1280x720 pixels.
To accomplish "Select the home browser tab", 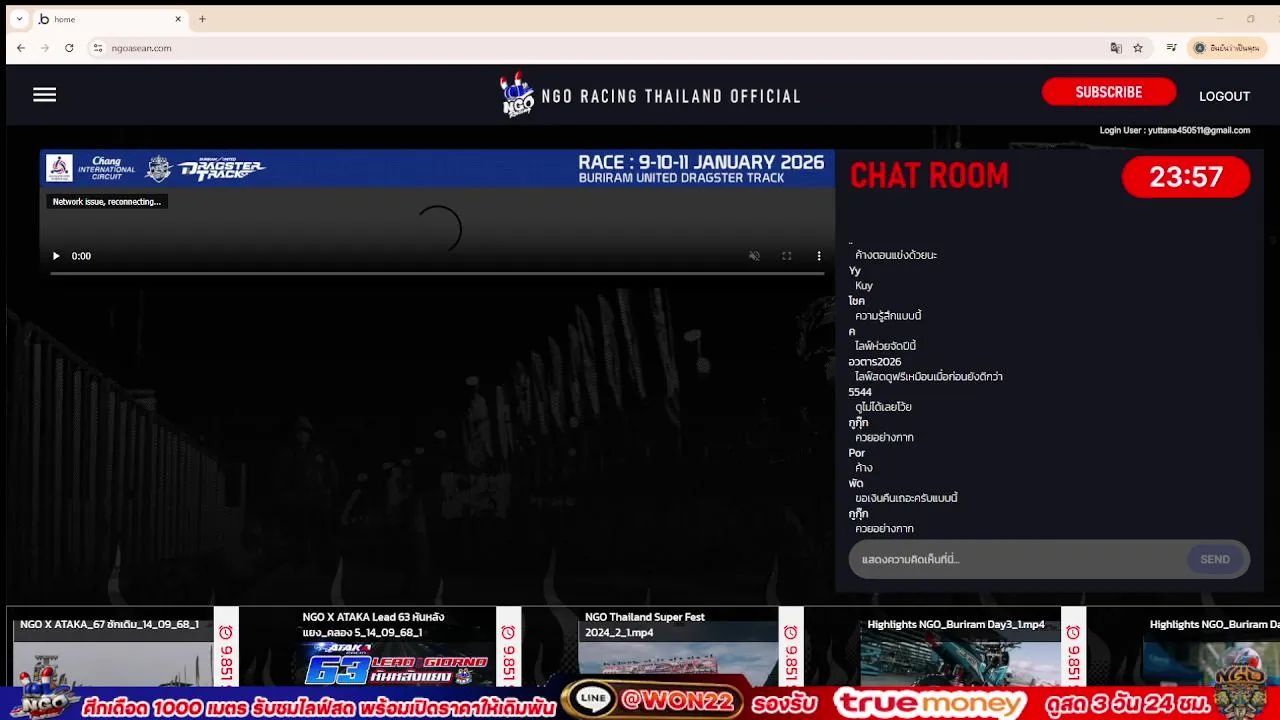I will pyautogui.click(x=110, y=19).
